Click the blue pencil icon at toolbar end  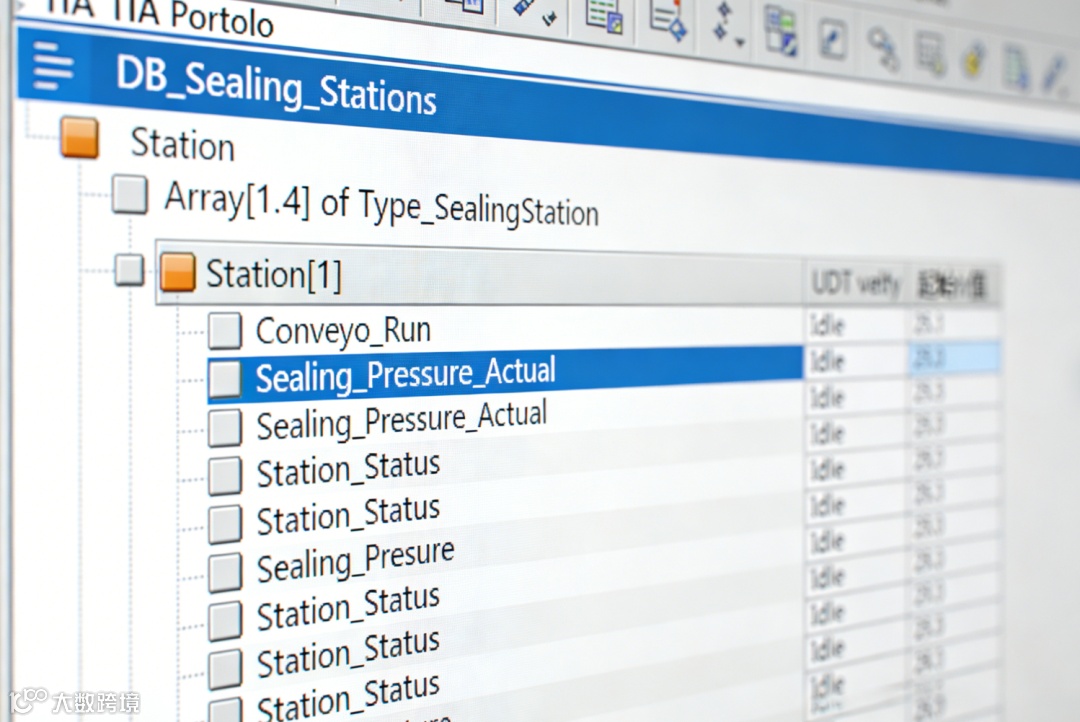[x=1055, y=72]
